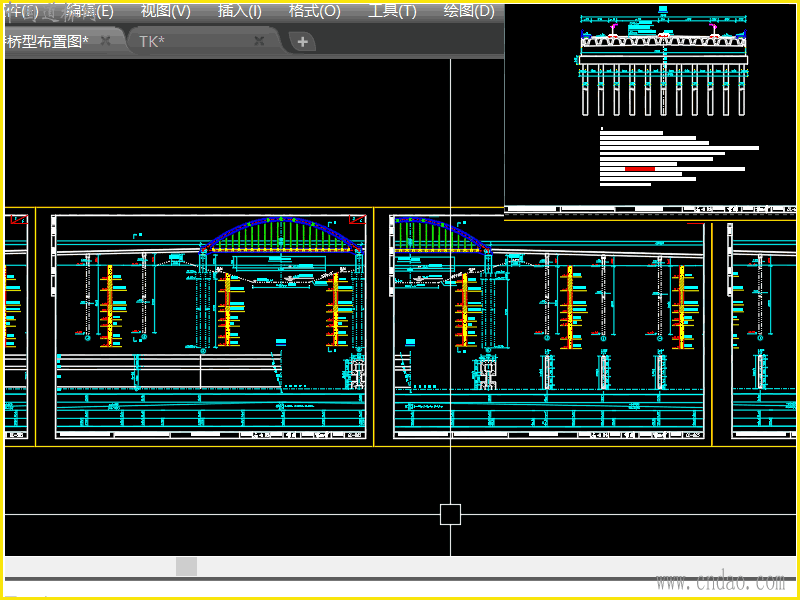This screenshot has height=600, width=800.
Task: Click the horizontal scrollbar thumb
Action: pos(186,567)
